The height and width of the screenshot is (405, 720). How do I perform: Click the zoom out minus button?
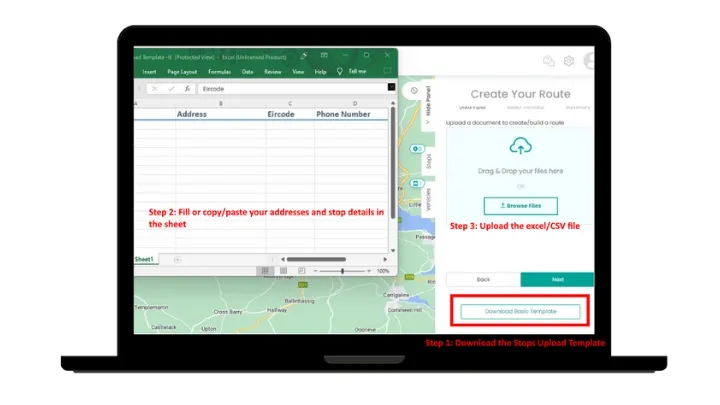coord(315,271)
